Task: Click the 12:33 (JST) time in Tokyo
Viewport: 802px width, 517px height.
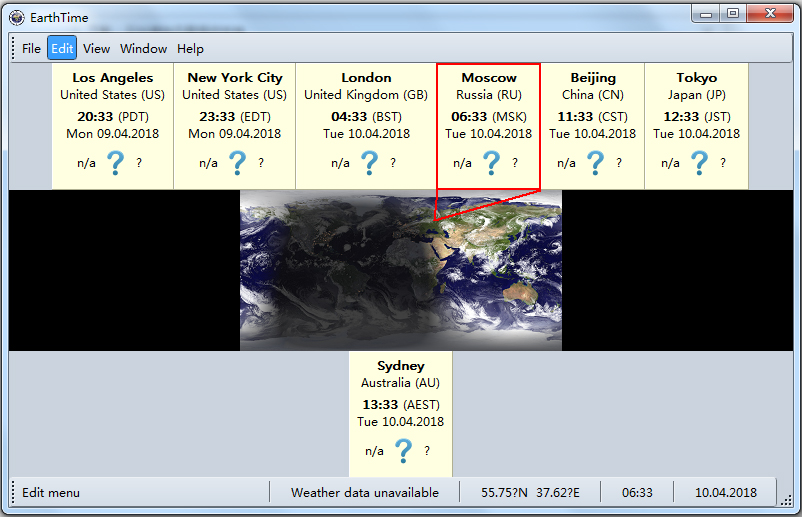Action: [x=697, y=117]
